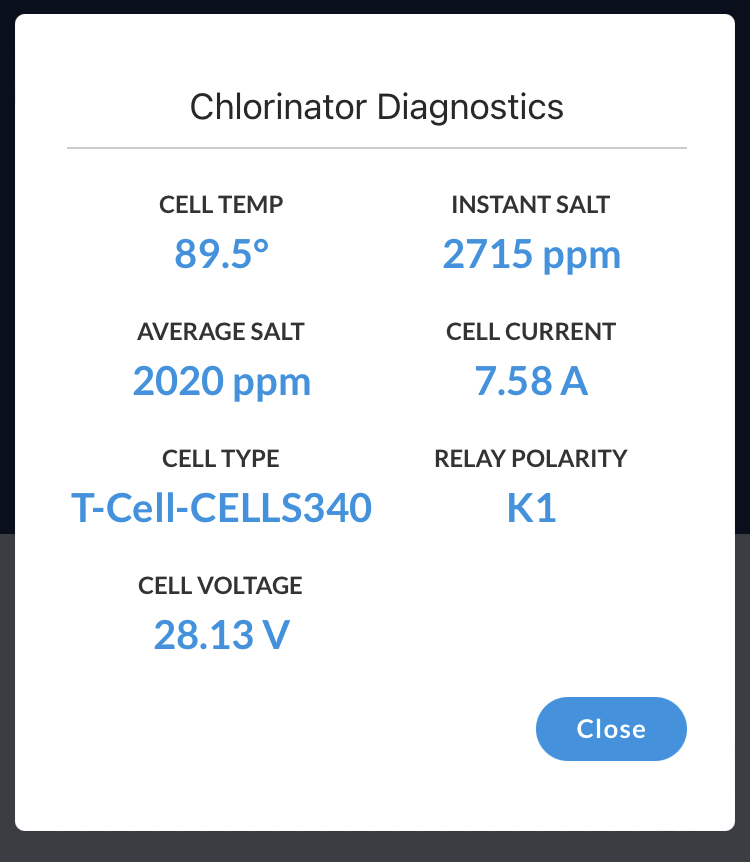The height and width of the screenshot is (862, 750).
Task: Select the 89.5° cell temperature value
Action: pyautogui.click(x=221, y=254)
